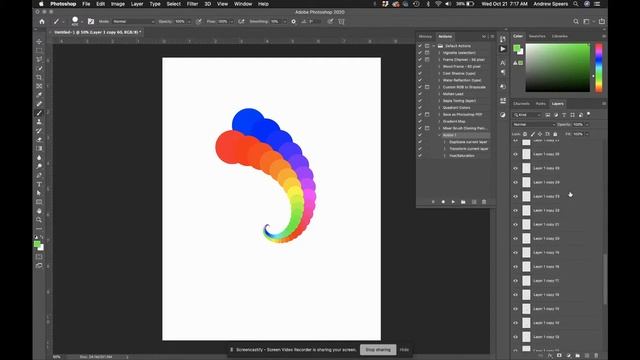Switch to the Paths tab
This screenshot has height=360, width=640.
540,104
